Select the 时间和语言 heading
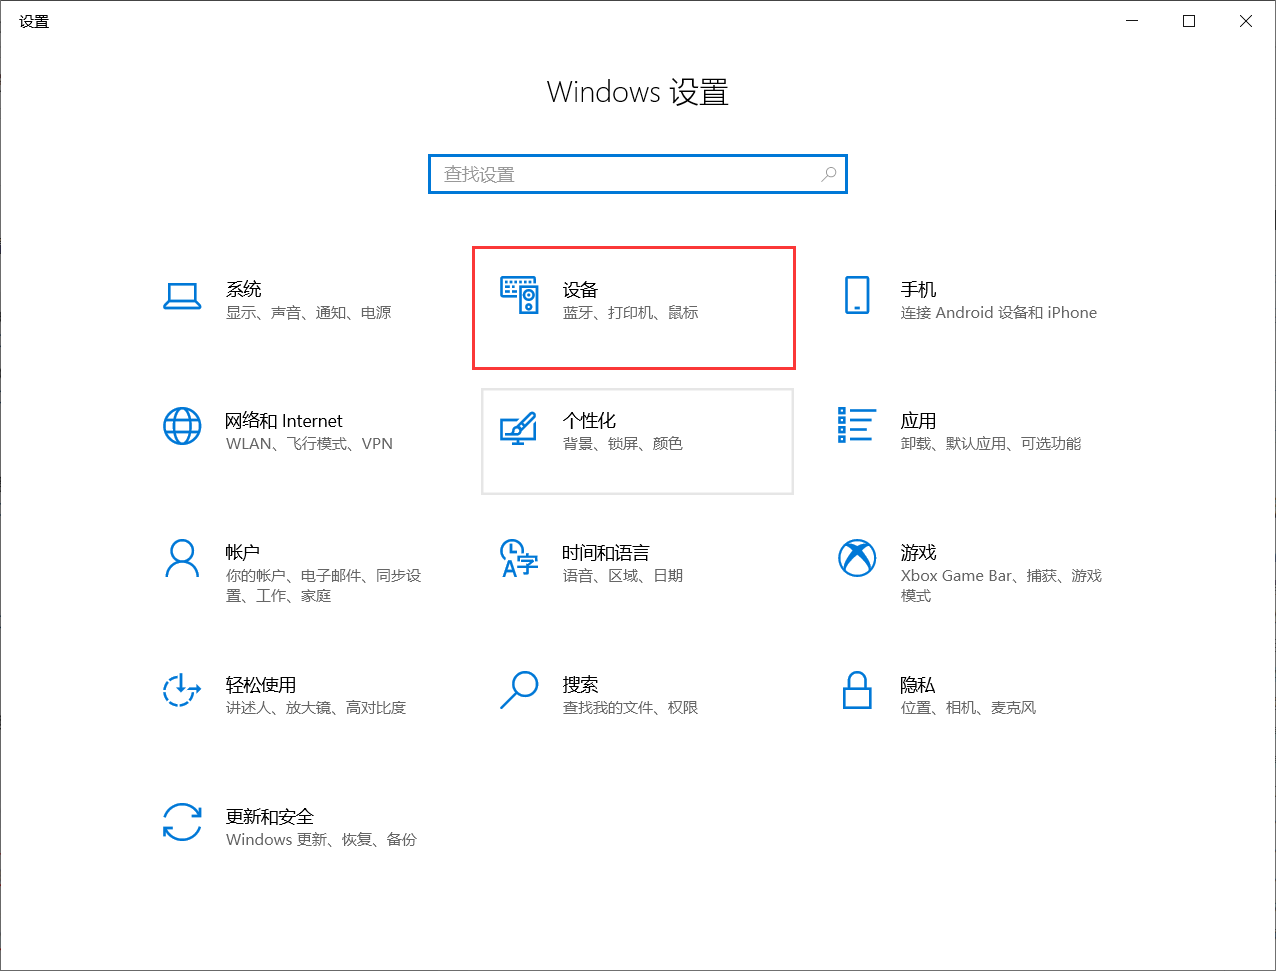 tap(606, 553)
